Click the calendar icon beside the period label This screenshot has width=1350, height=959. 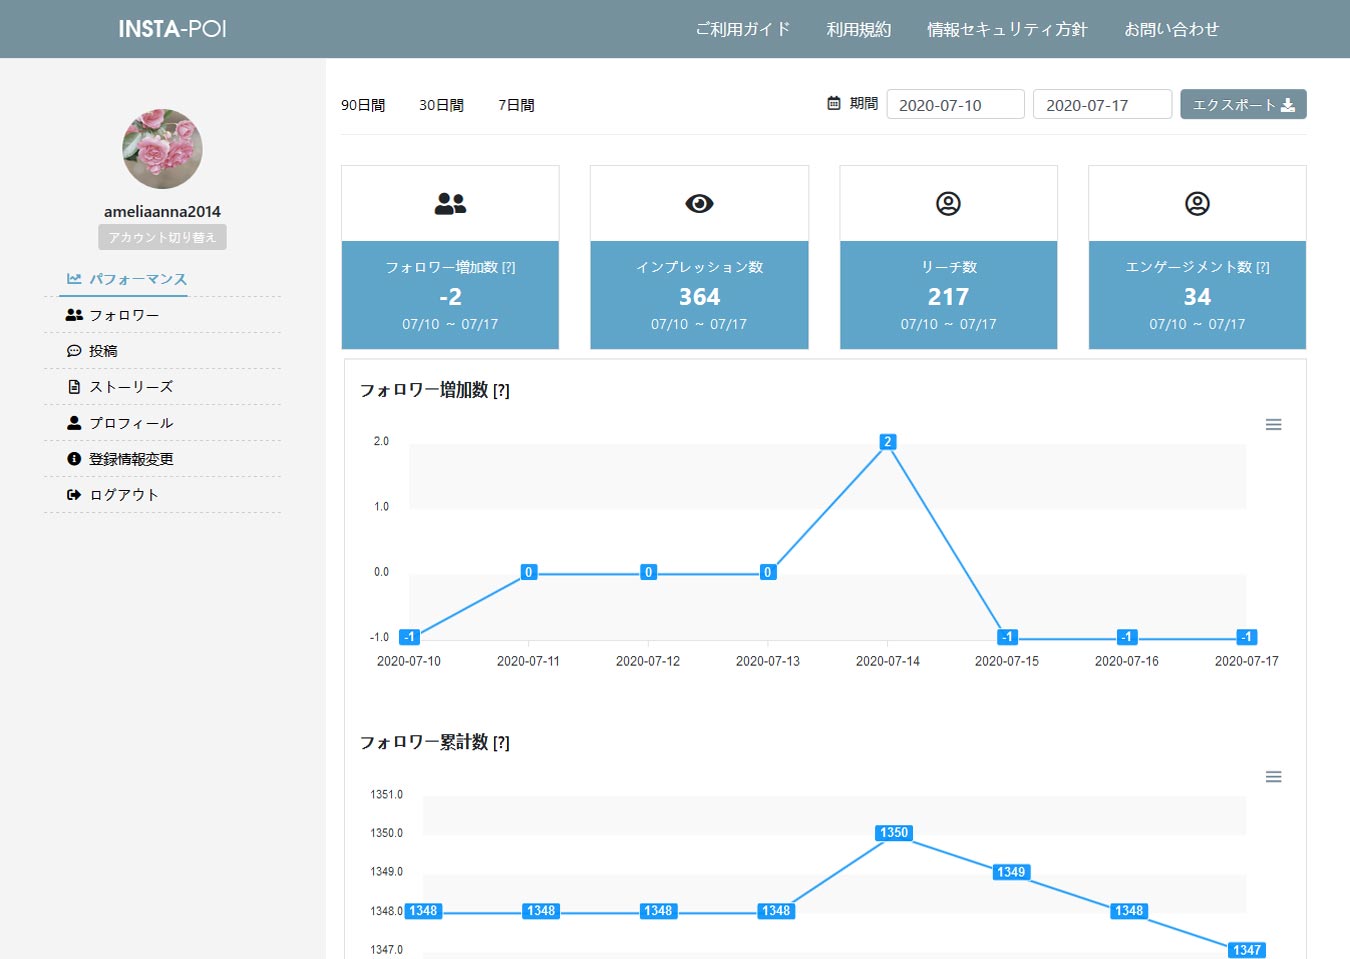(x=834, y=103)
